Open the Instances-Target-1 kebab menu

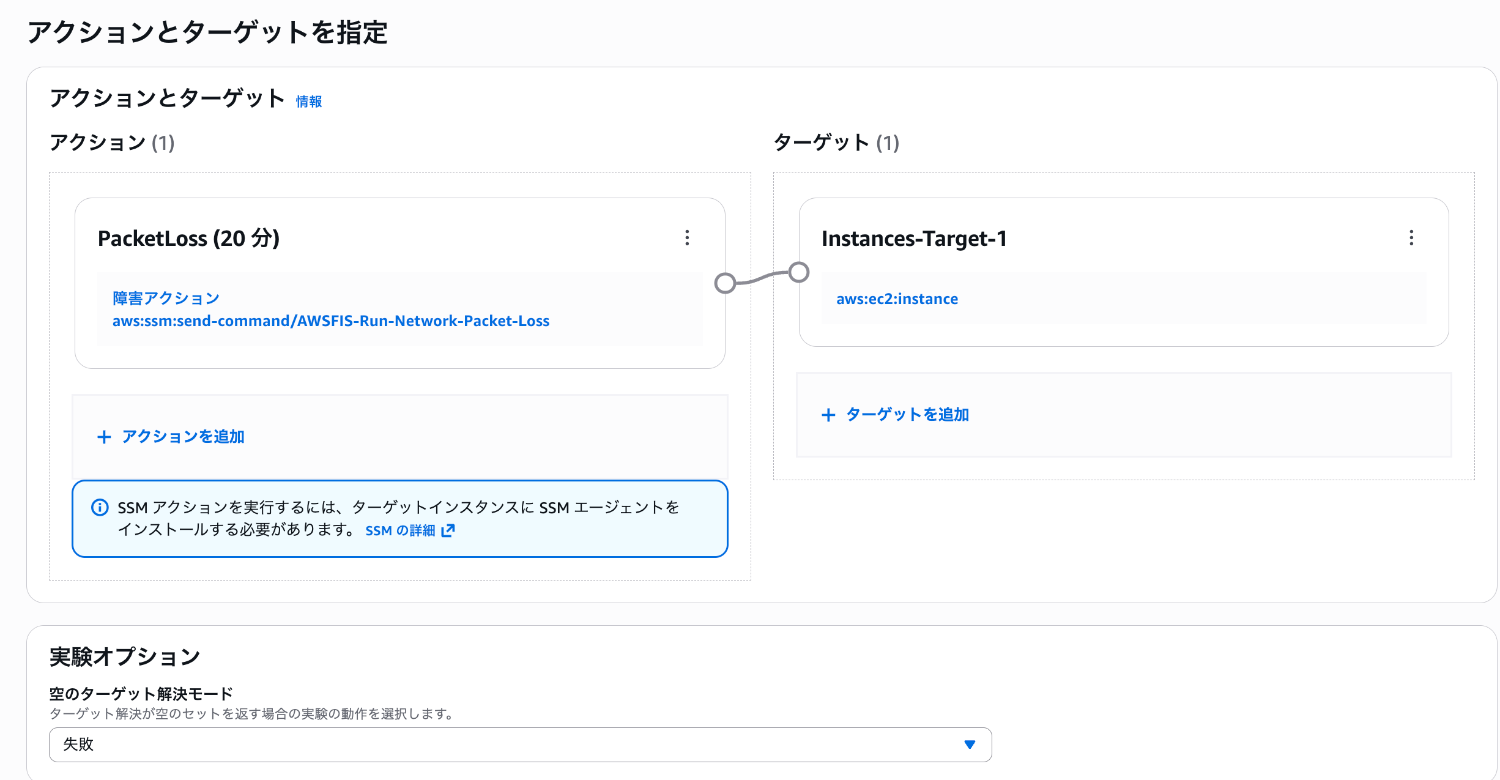click(x=1411, y=238)
